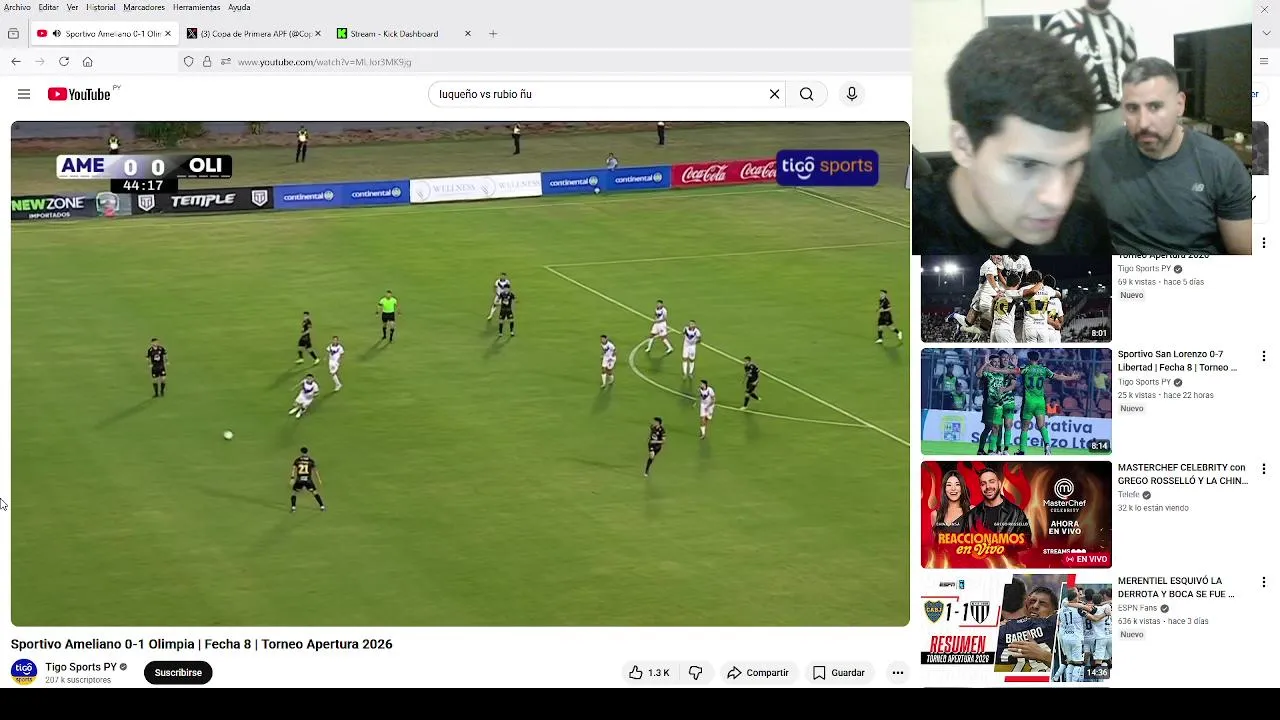Go back with the browser back arrow
The height and width of the screenshot is (720, 1280).
pyautogui.click(x=16, y=62)
